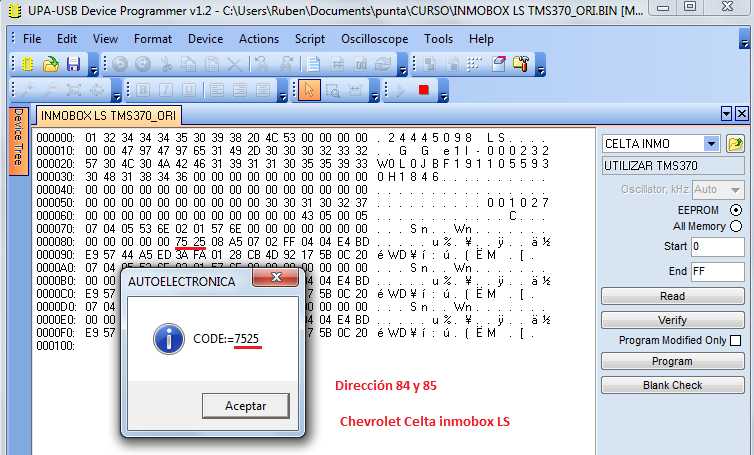This screenshot has height=455, width=754.
Task: Click Aceptar in the AUTOELECTRONICA dialog
Action: coord(246,405)
